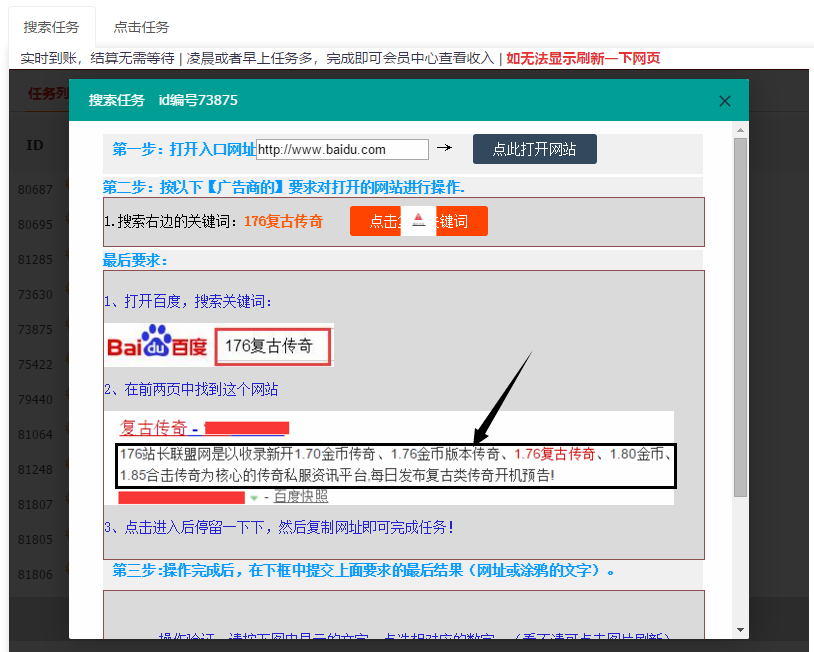Click the red notice 如无法显示刷新一下网页
This screenshot has width=814, height=652.
coord(583,58)
